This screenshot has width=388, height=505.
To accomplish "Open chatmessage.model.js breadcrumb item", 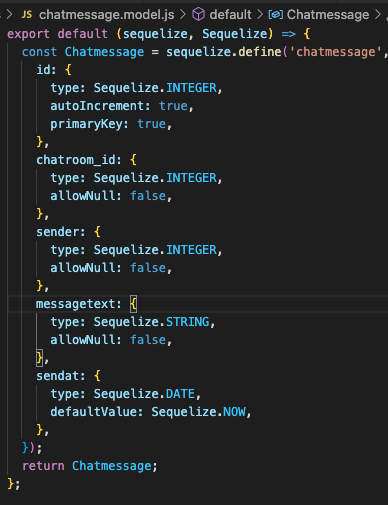I will (106, 15).
